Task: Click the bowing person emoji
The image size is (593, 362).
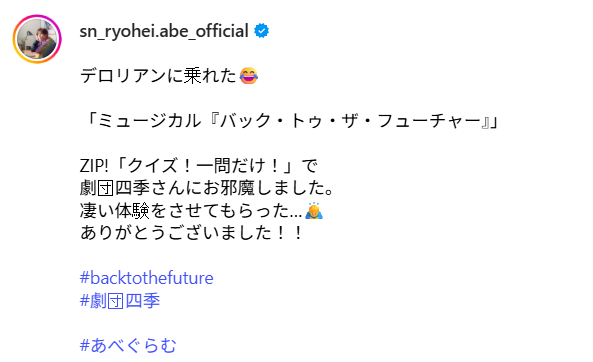Action: point(314,211)
